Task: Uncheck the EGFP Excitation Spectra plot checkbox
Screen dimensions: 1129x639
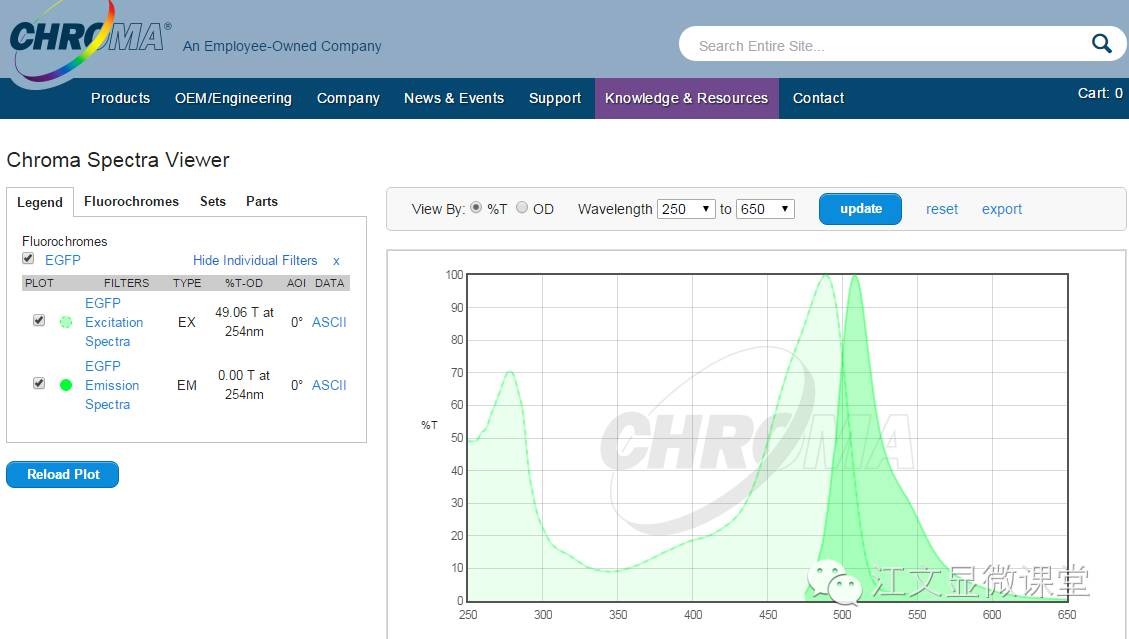Action: tap(39, 320)
